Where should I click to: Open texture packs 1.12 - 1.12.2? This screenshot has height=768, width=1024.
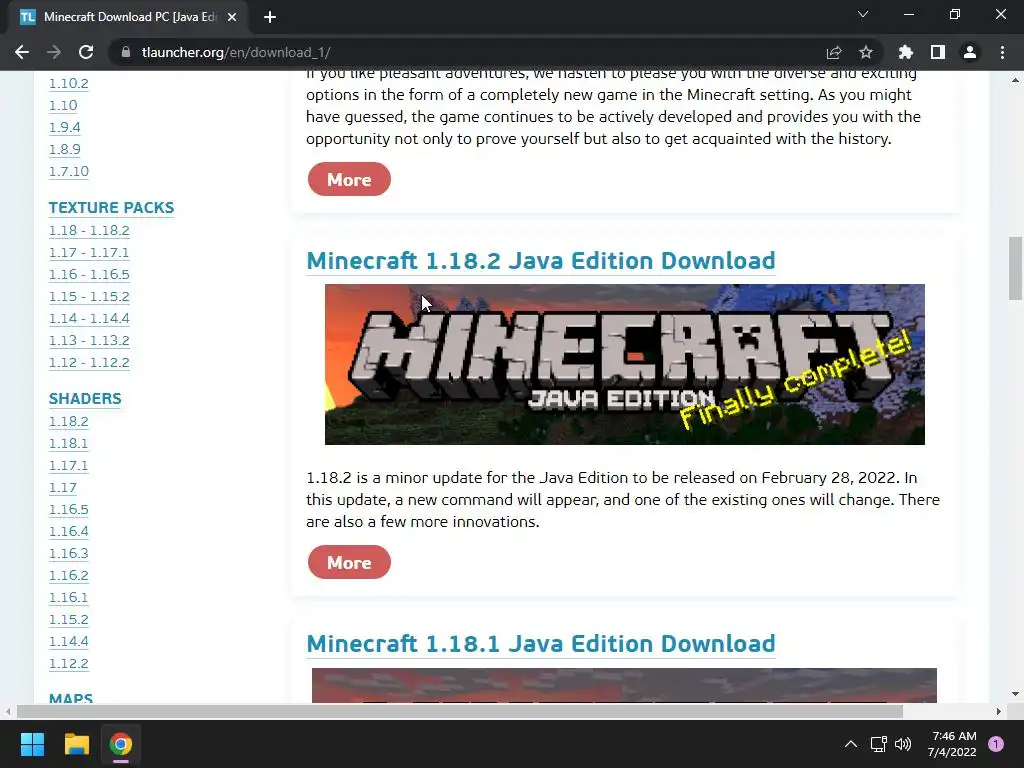pos(89,362)
